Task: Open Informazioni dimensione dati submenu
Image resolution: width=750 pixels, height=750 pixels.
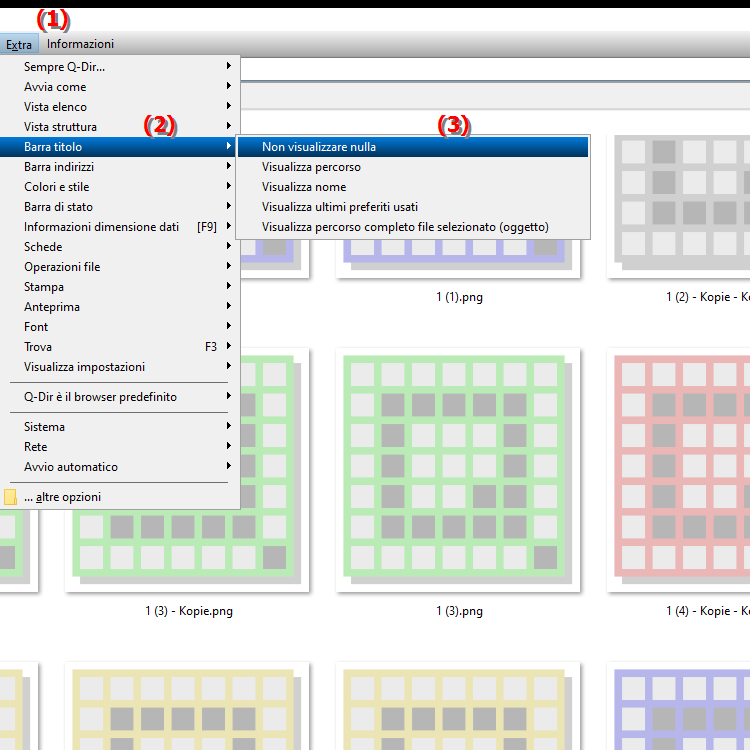Action: coord(119,227)
